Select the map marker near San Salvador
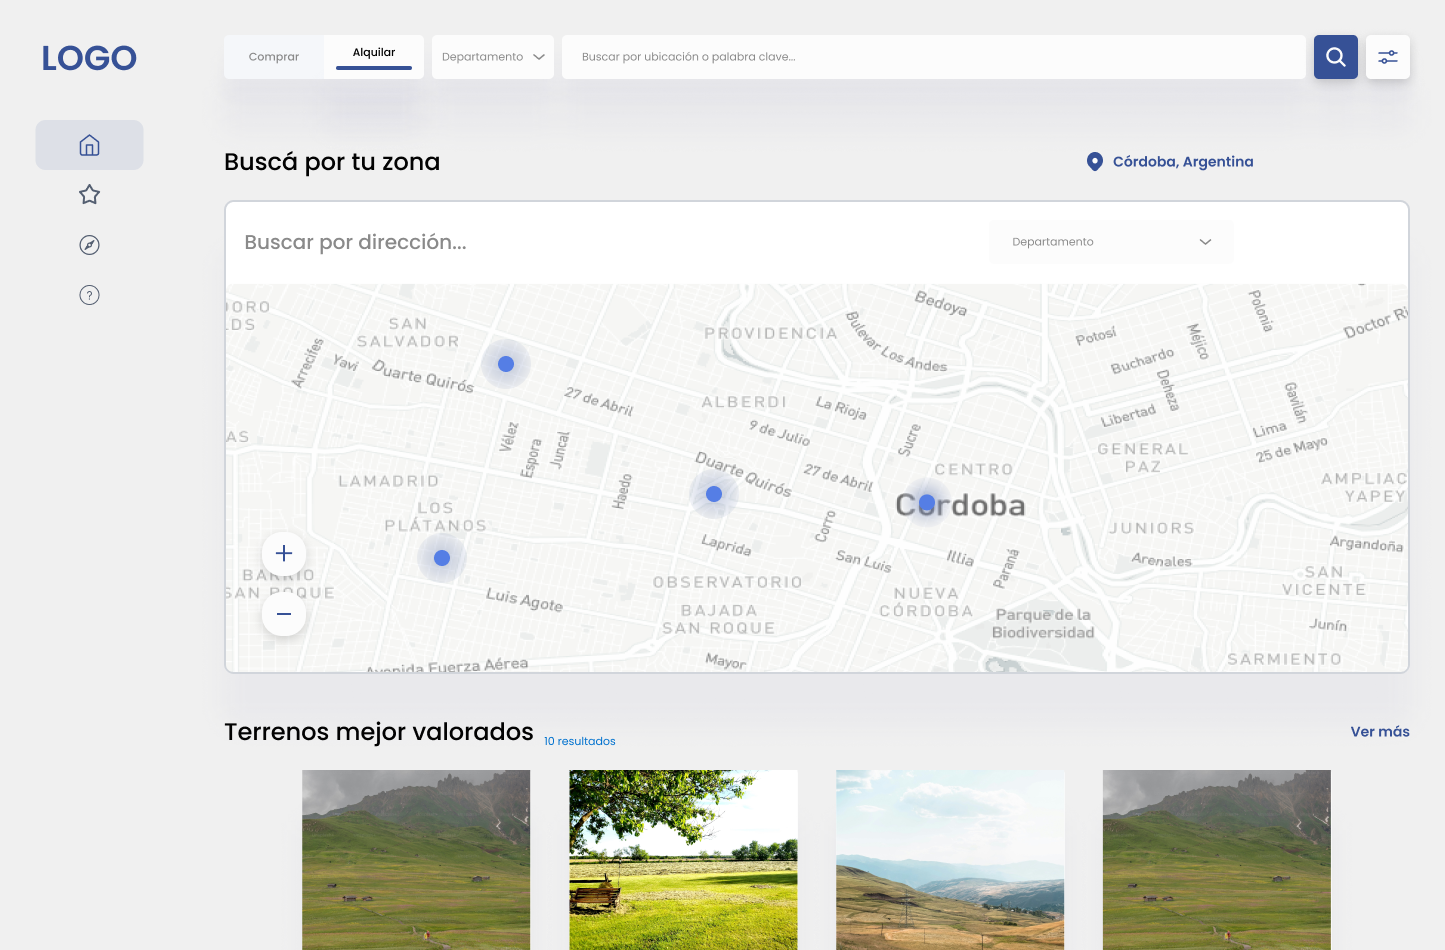 [506, 364]
